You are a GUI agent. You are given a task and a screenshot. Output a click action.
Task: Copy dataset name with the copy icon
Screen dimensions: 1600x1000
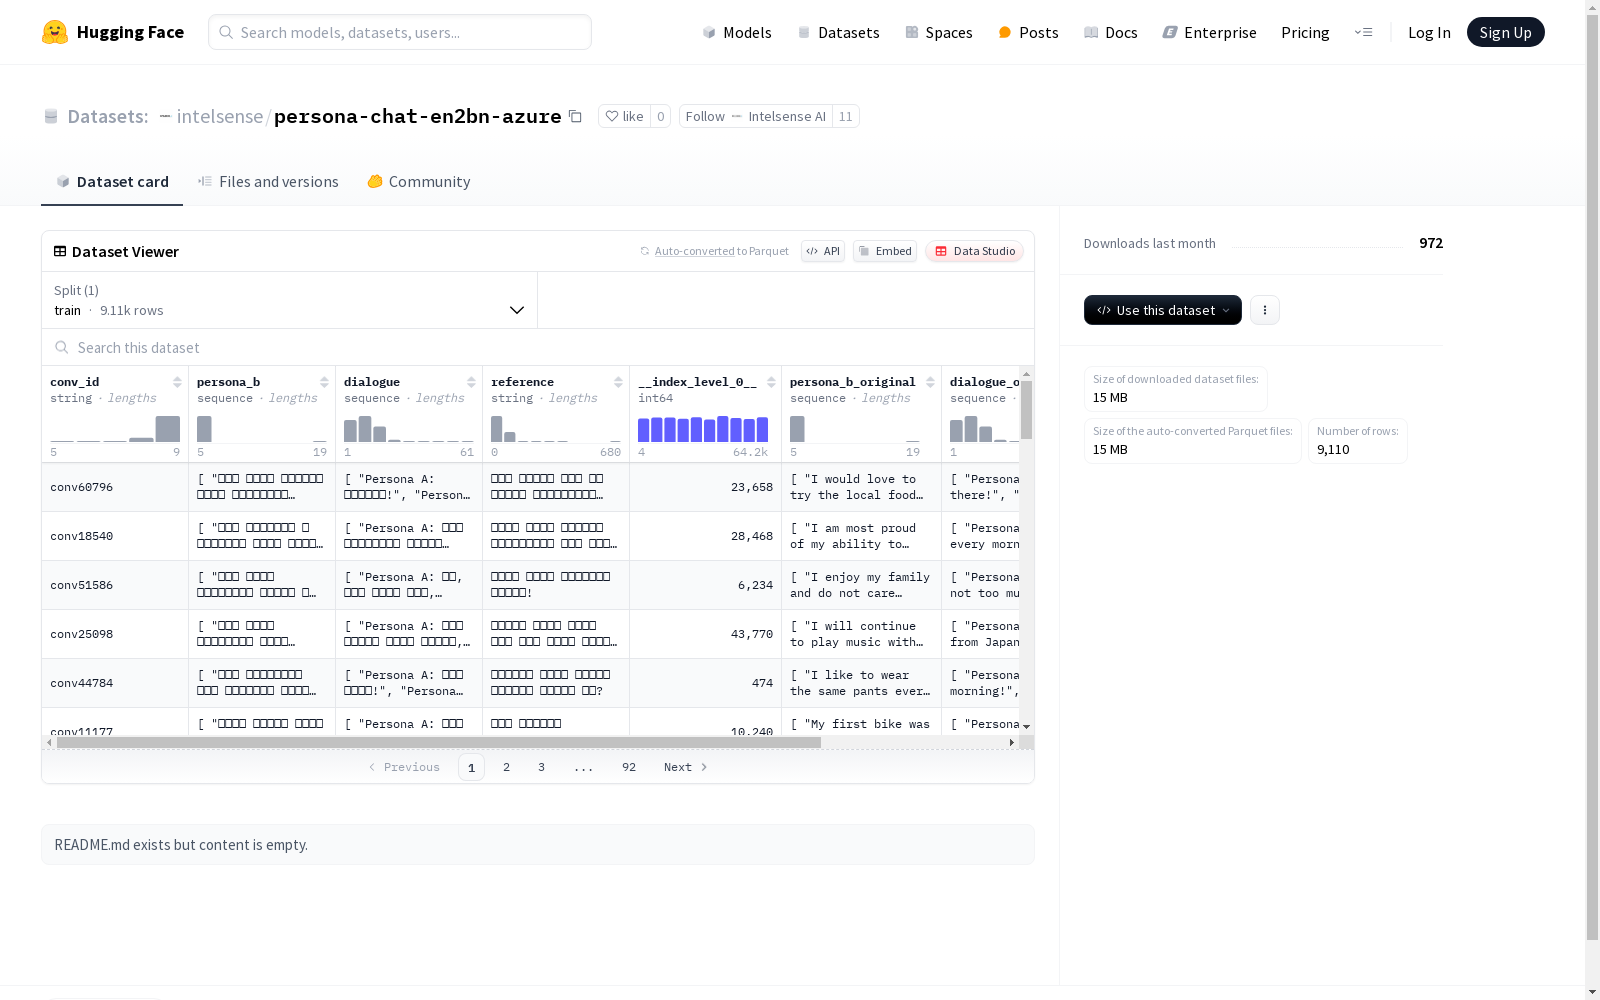point(575,116)
